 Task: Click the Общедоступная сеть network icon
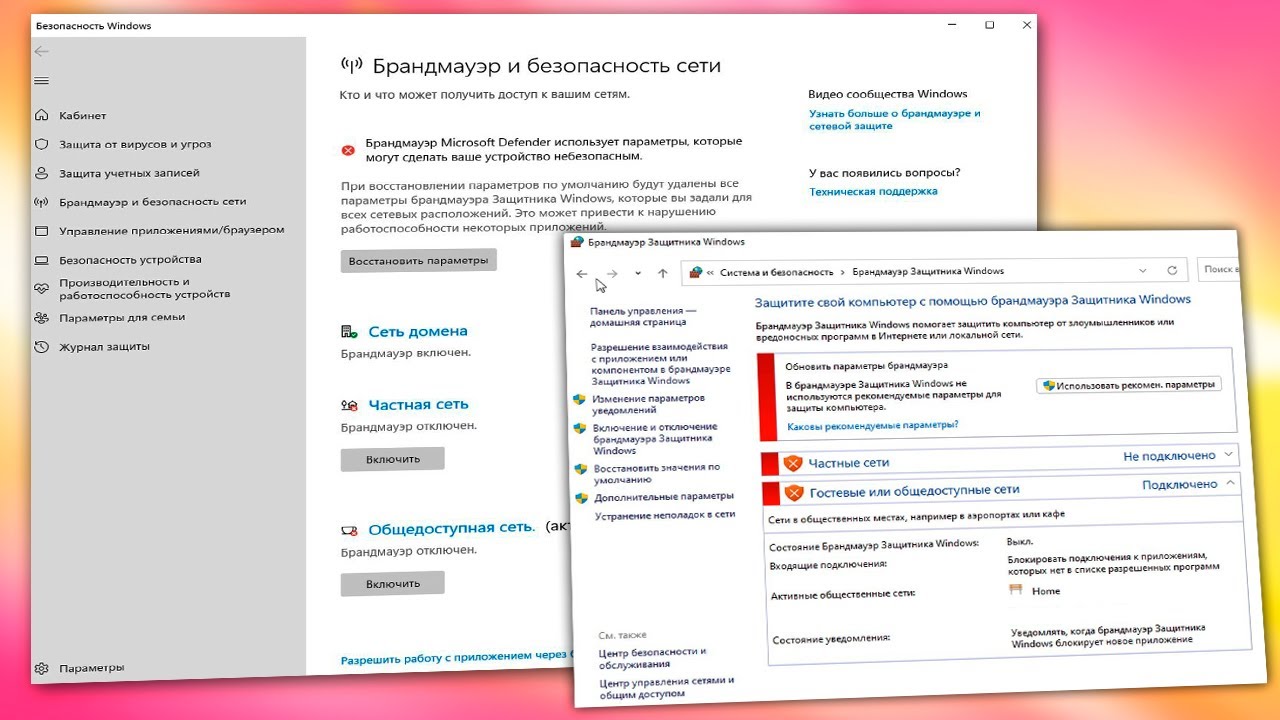click(x=349, y=530)
